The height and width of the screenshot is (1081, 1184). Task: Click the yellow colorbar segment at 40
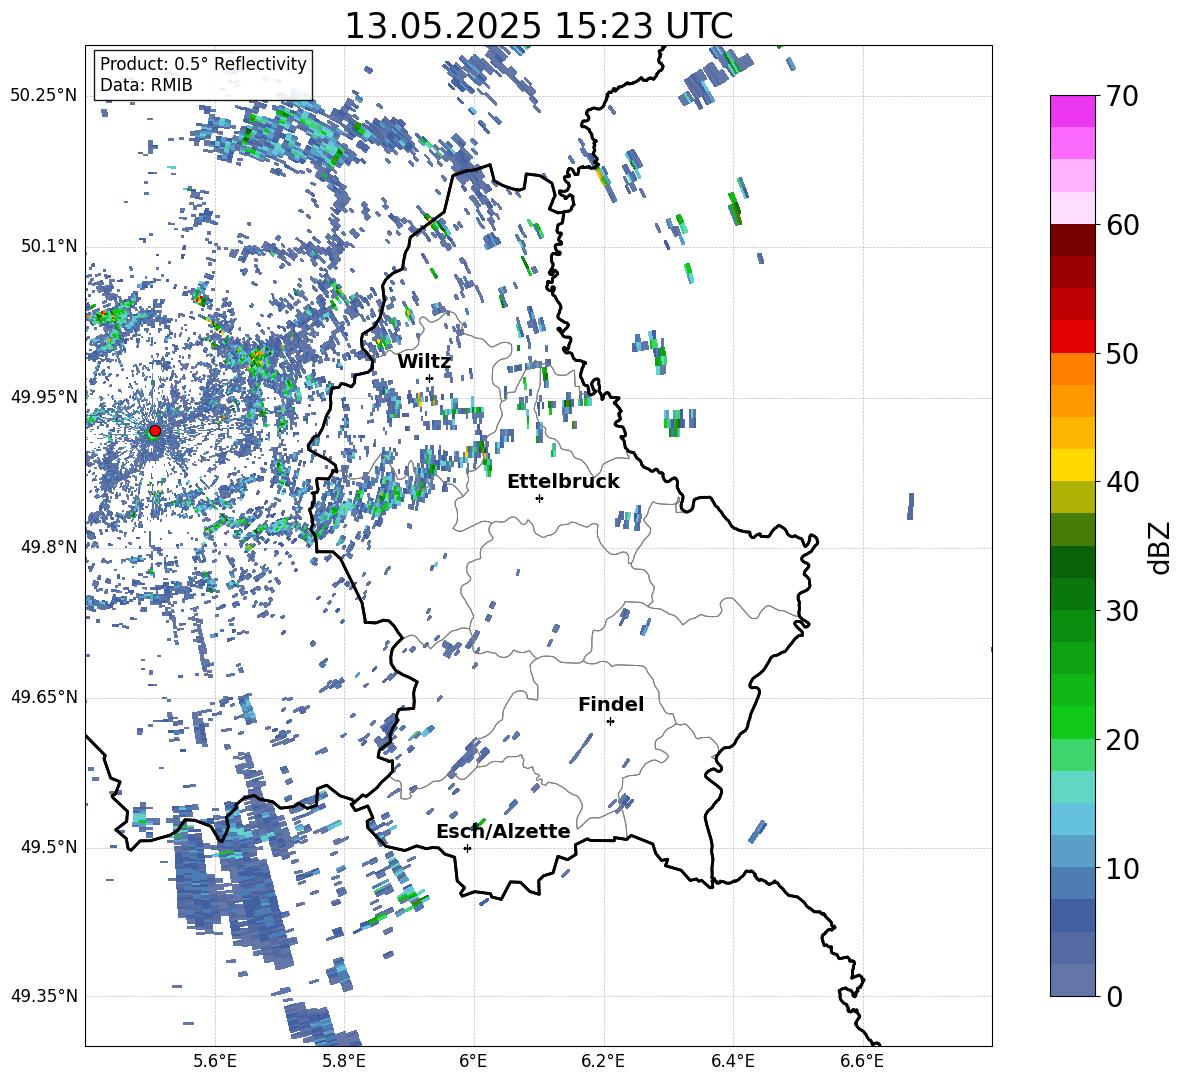1072,466
